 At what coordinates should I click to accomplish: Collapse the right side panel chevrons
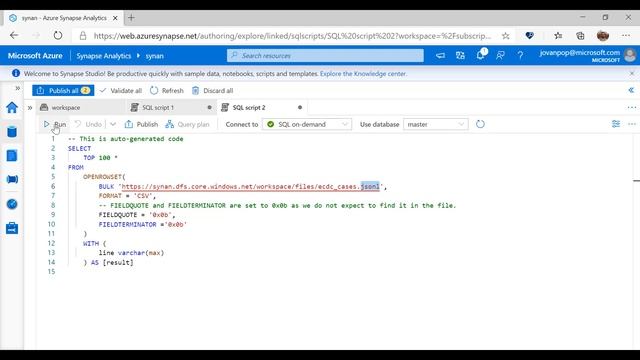[x=631, y=90]
